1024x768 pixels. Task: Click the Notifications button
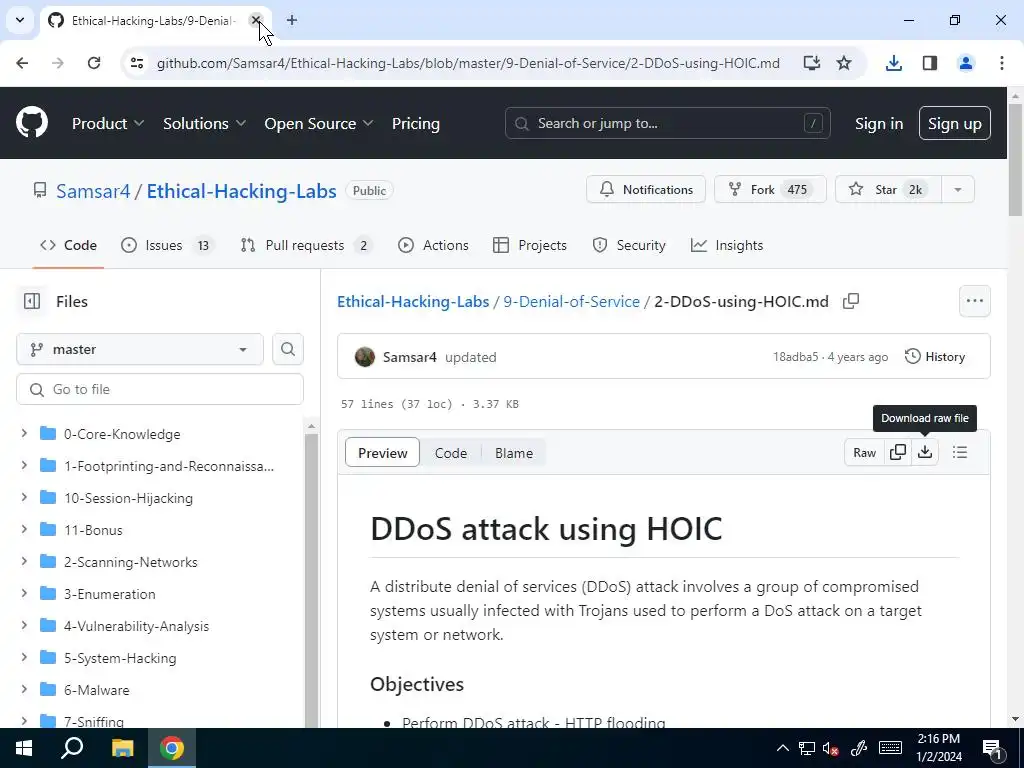[646, 189]
